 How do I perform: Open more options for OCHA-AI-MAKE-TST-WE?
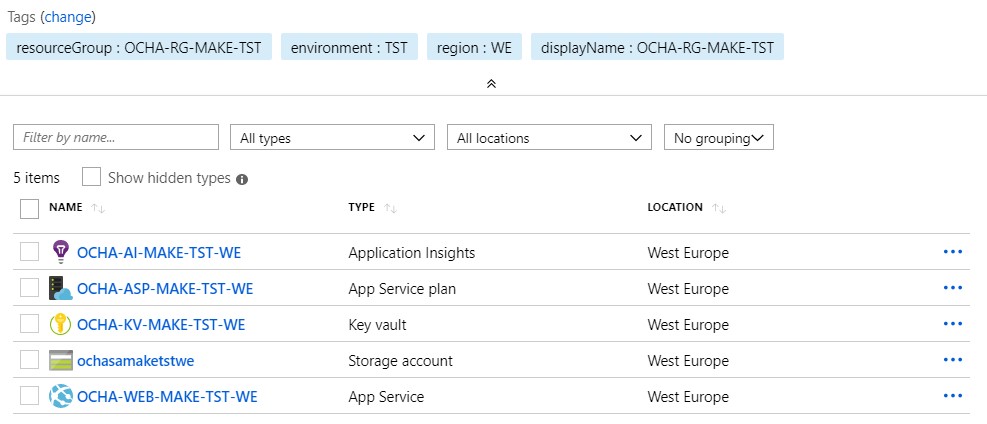(952, 252)
